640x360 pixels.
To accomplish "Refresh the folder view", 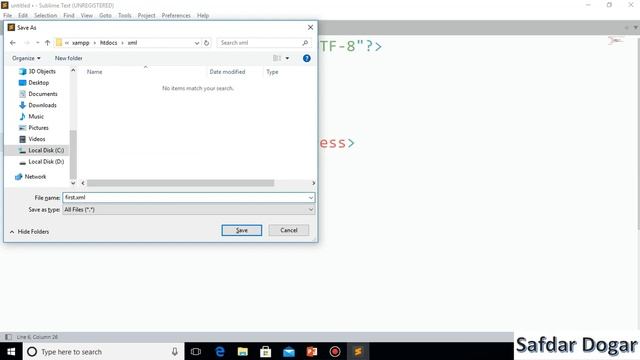I will 207,43.
